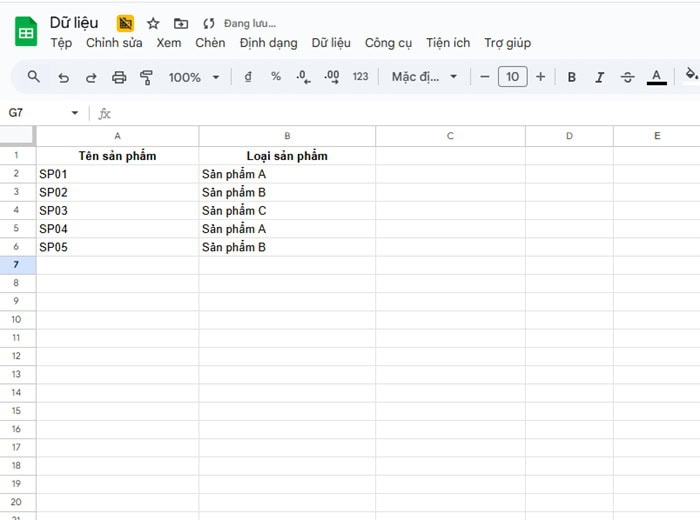Click the saving status sync icon
This screenshot has width=700, height=520.
(208, 23)
